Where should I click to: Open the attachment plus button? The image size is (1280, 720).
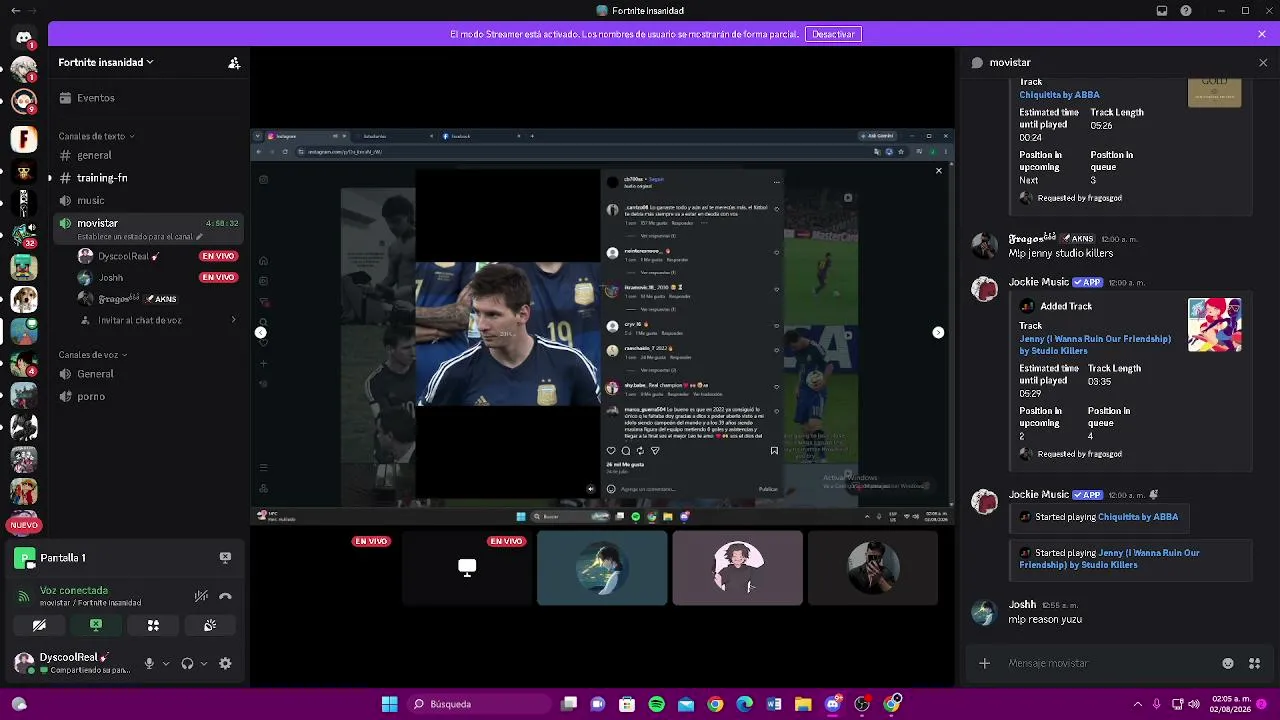984,663
